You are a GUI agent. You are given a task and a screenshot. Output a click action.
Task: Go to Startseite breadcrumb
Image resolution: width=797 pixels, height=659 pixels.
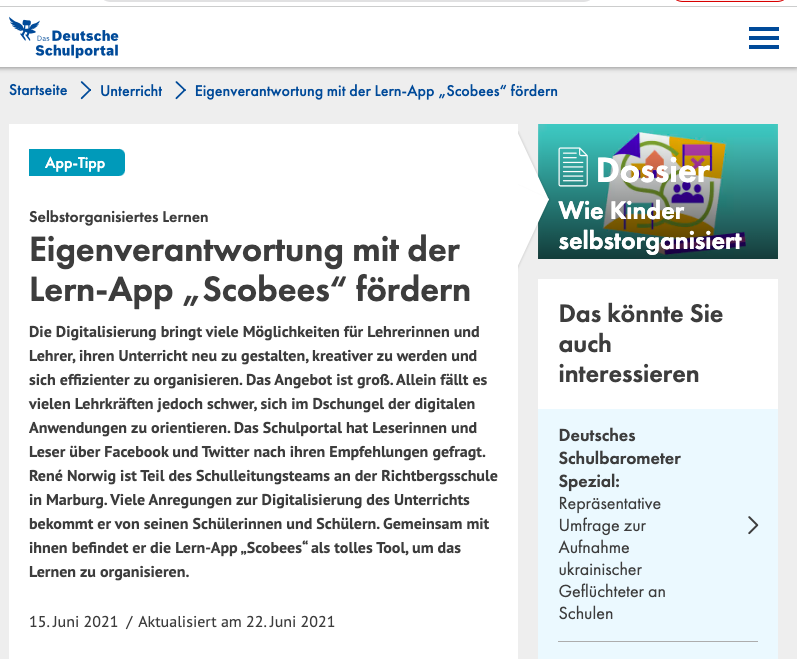point(38,90)
